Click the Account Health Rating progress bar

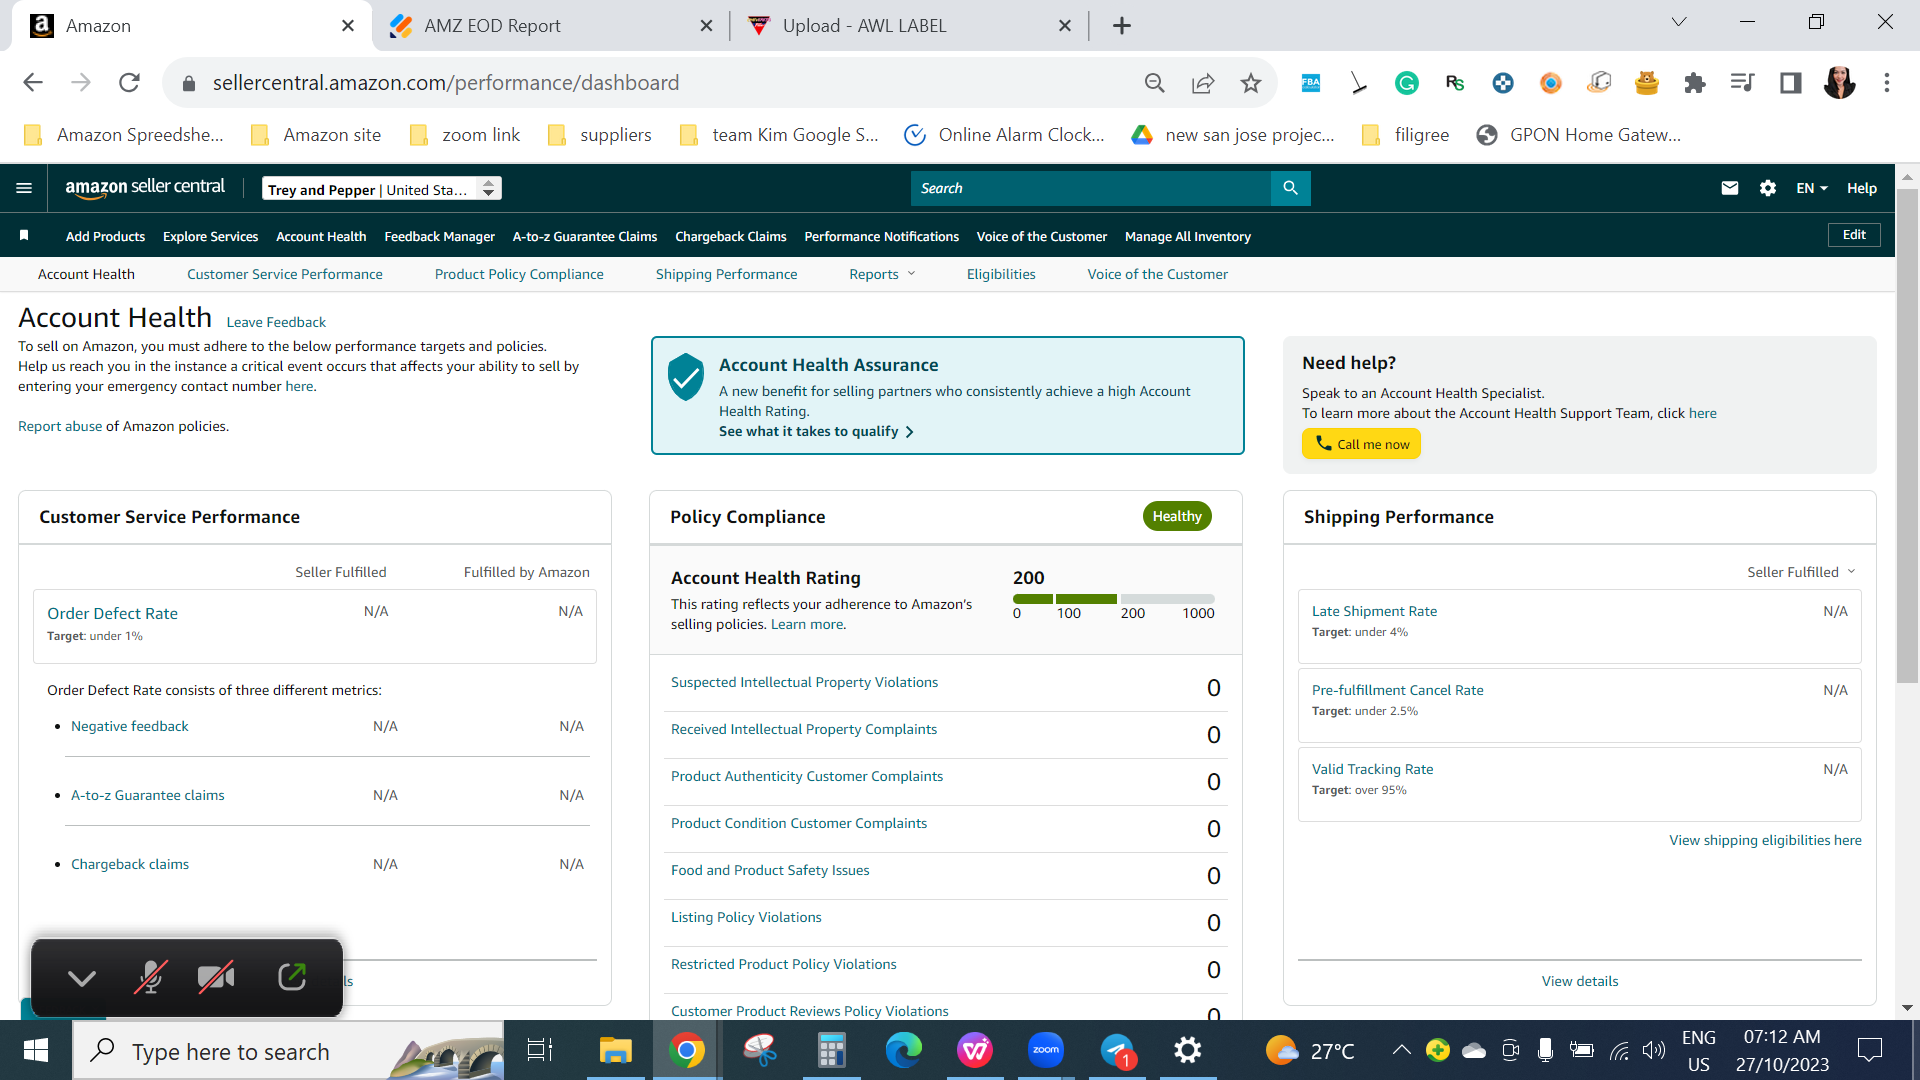(1114, 599)
